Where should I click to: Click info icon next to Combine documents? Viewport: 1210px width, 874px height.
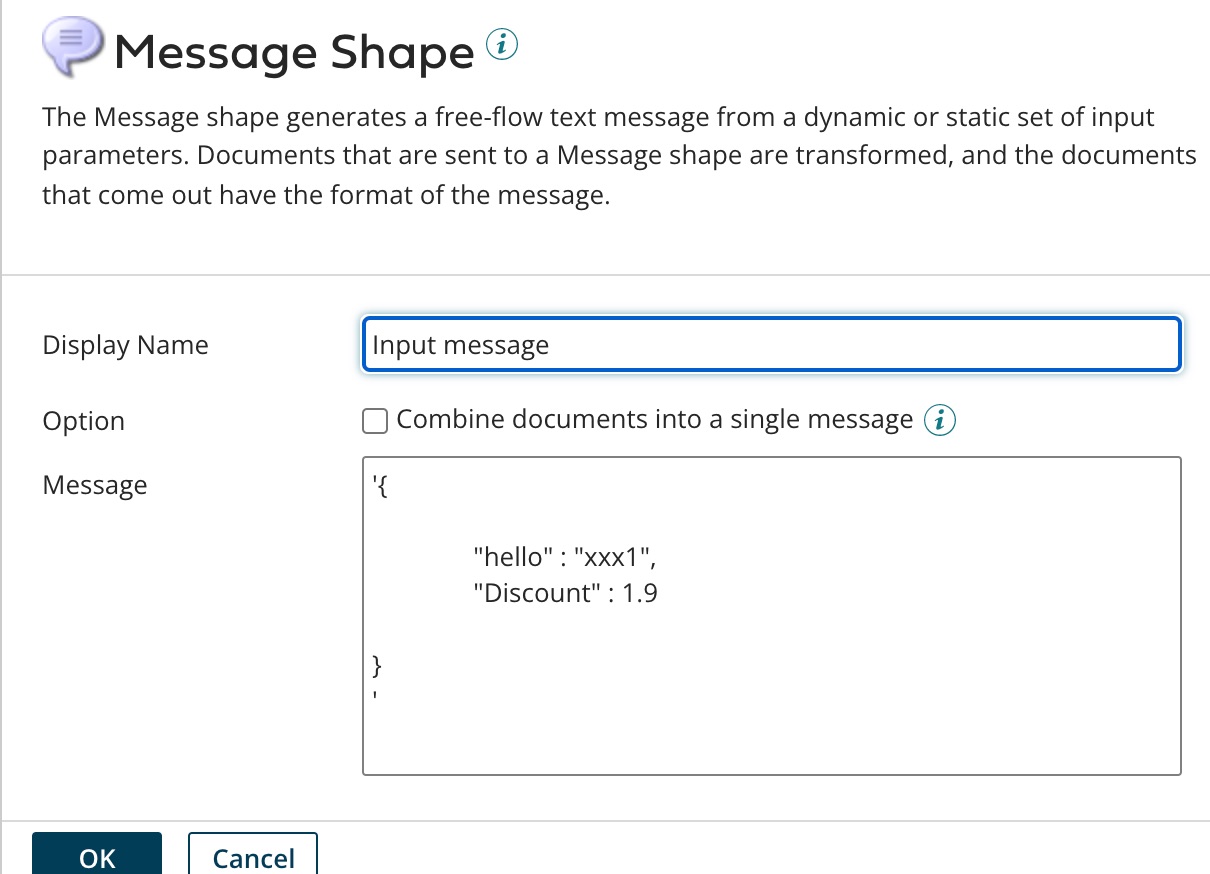pos(939,421)
